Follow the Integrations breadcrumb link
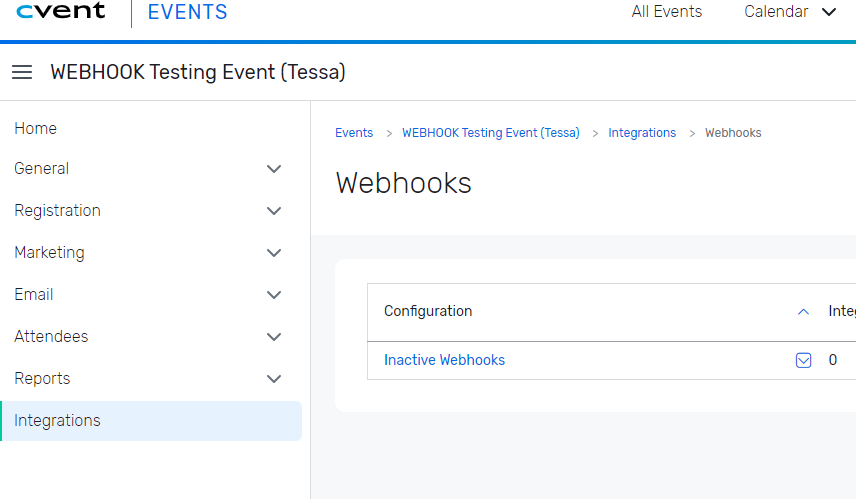856x499 pixels. click(x=642, y=133)
